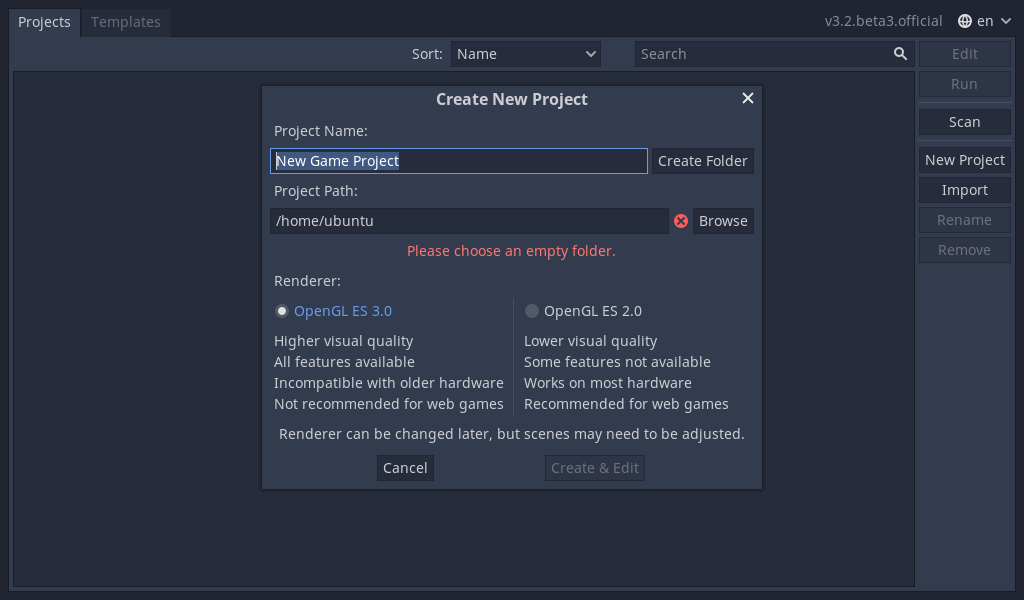Click the red error icon beside project path
This screenshot has width=1024, height=600.
pyautogui.click(x=680, y=221)
